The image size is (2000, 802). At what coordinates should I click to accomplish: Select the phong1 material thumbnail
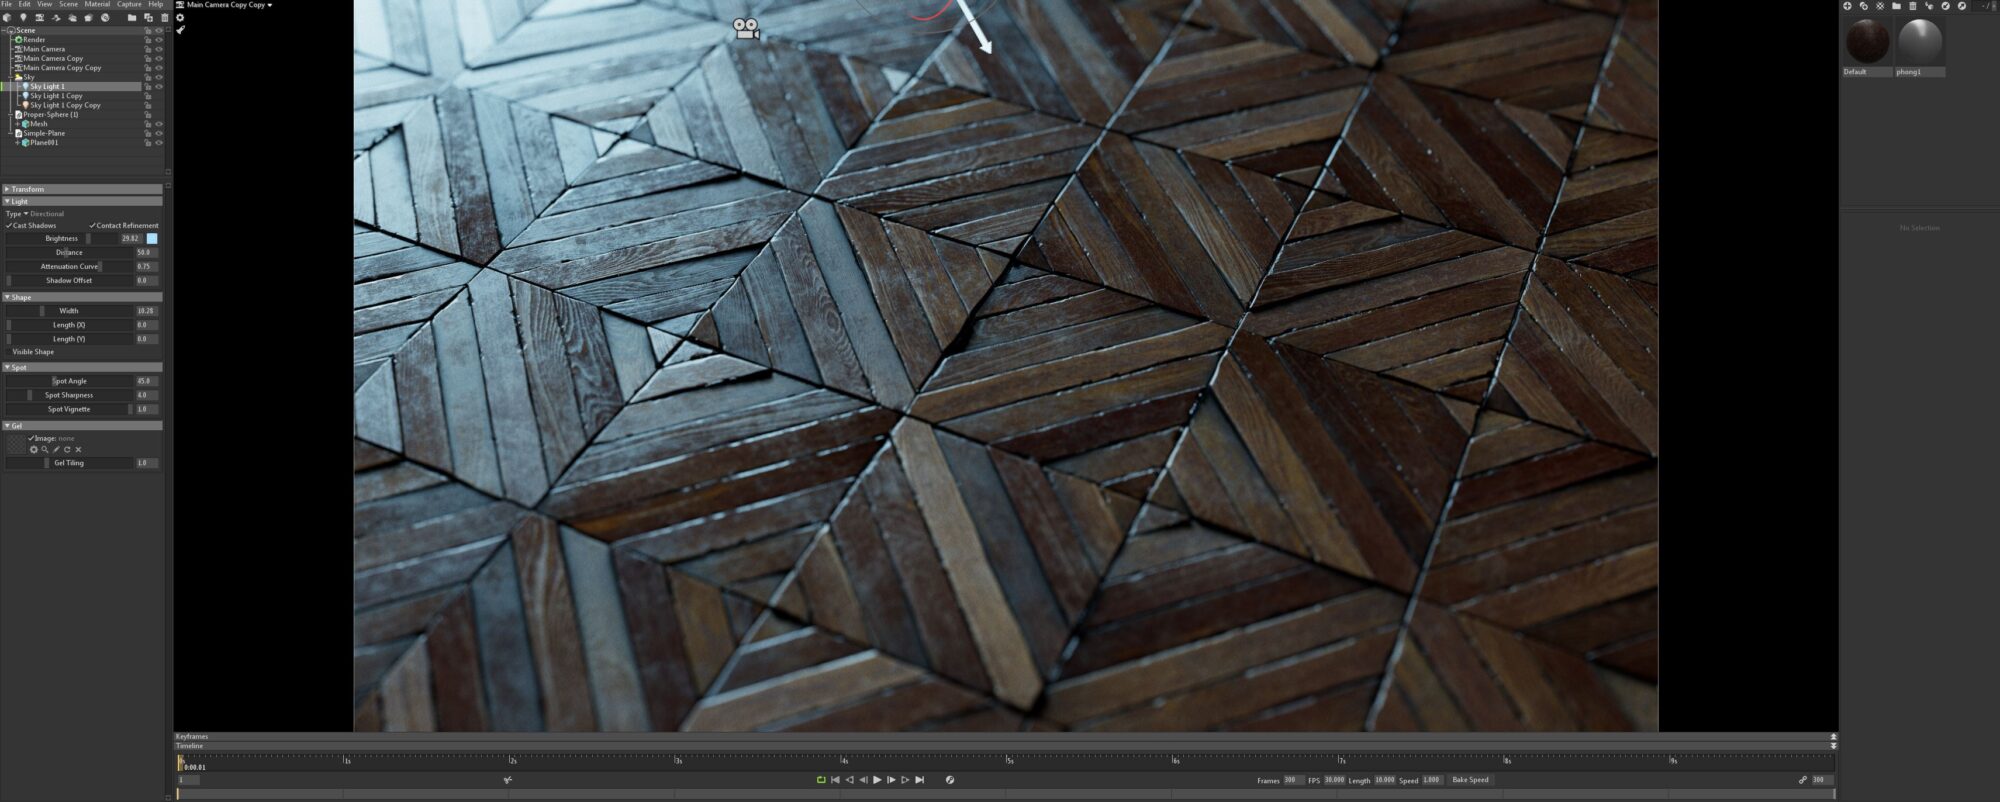coord(1920,42)
